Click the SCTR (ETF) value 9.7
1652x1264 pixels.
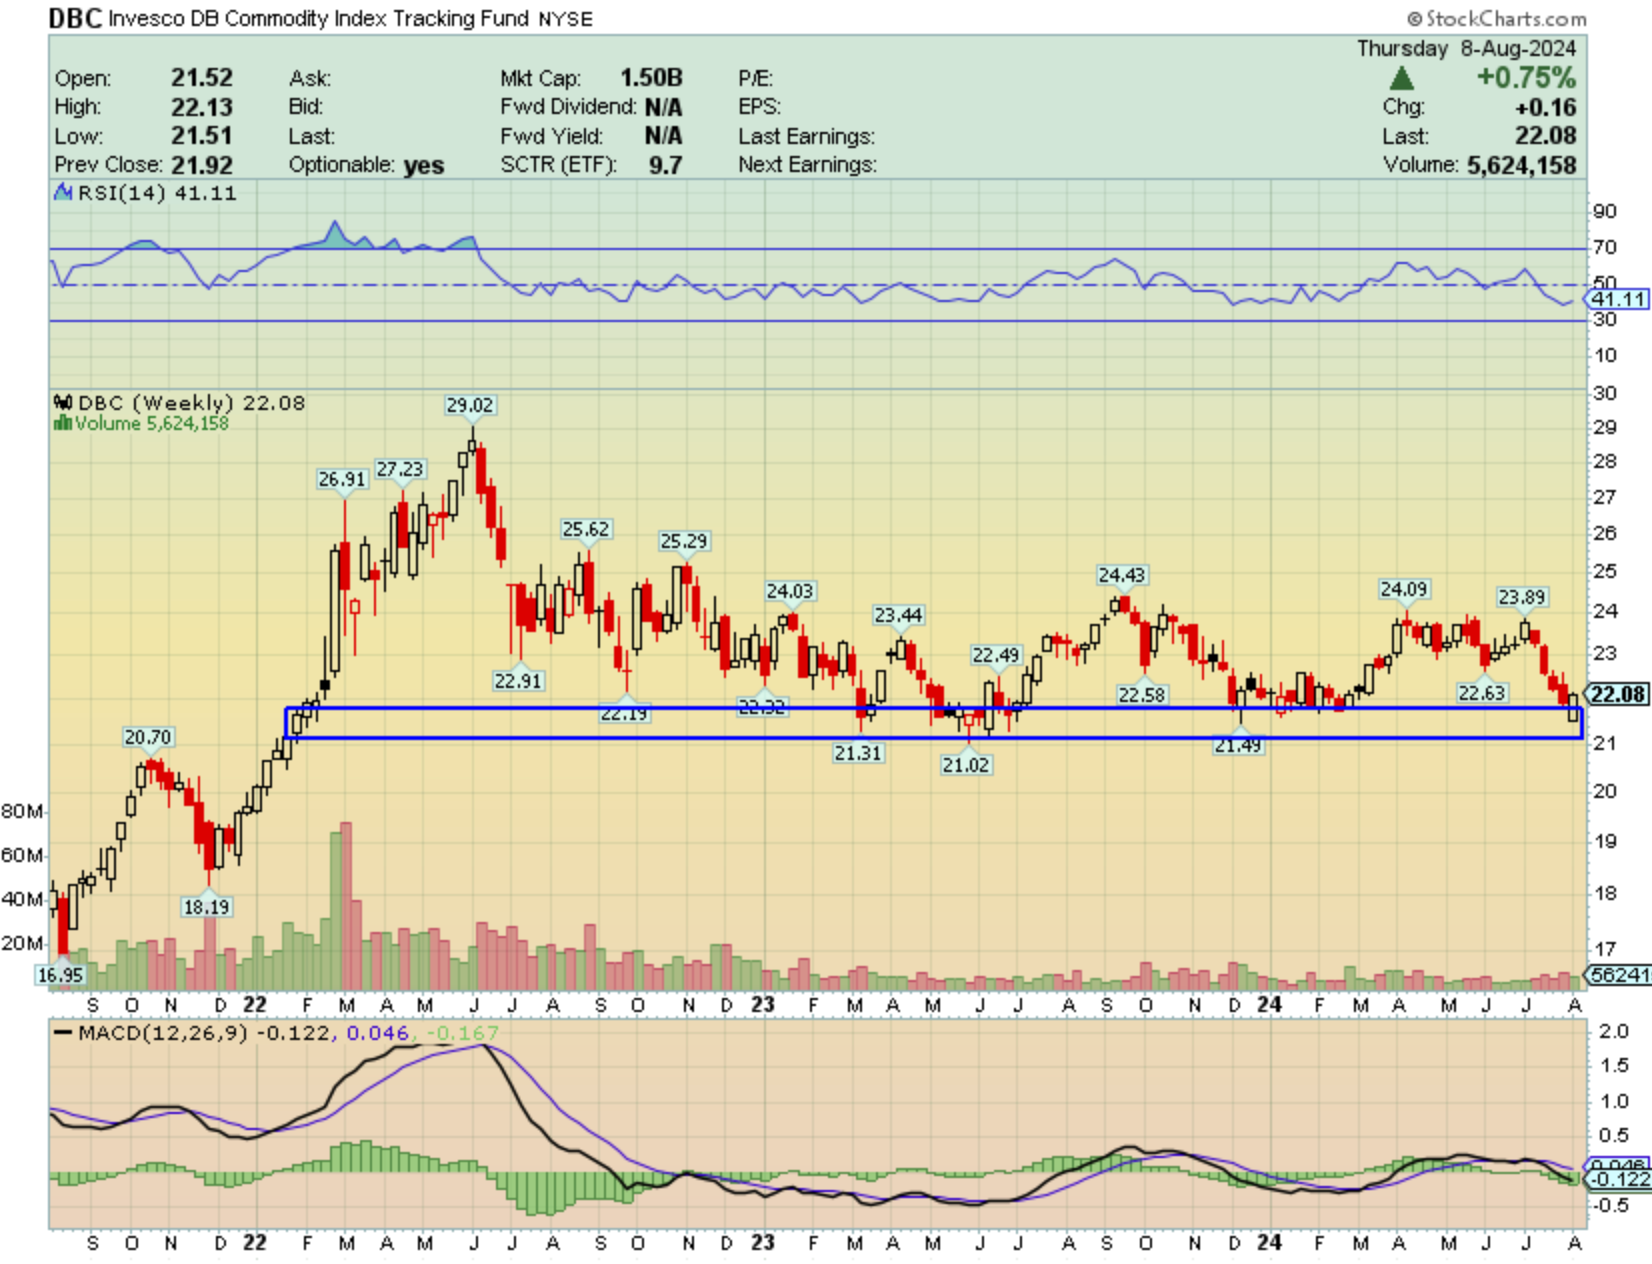pos(665,165)
